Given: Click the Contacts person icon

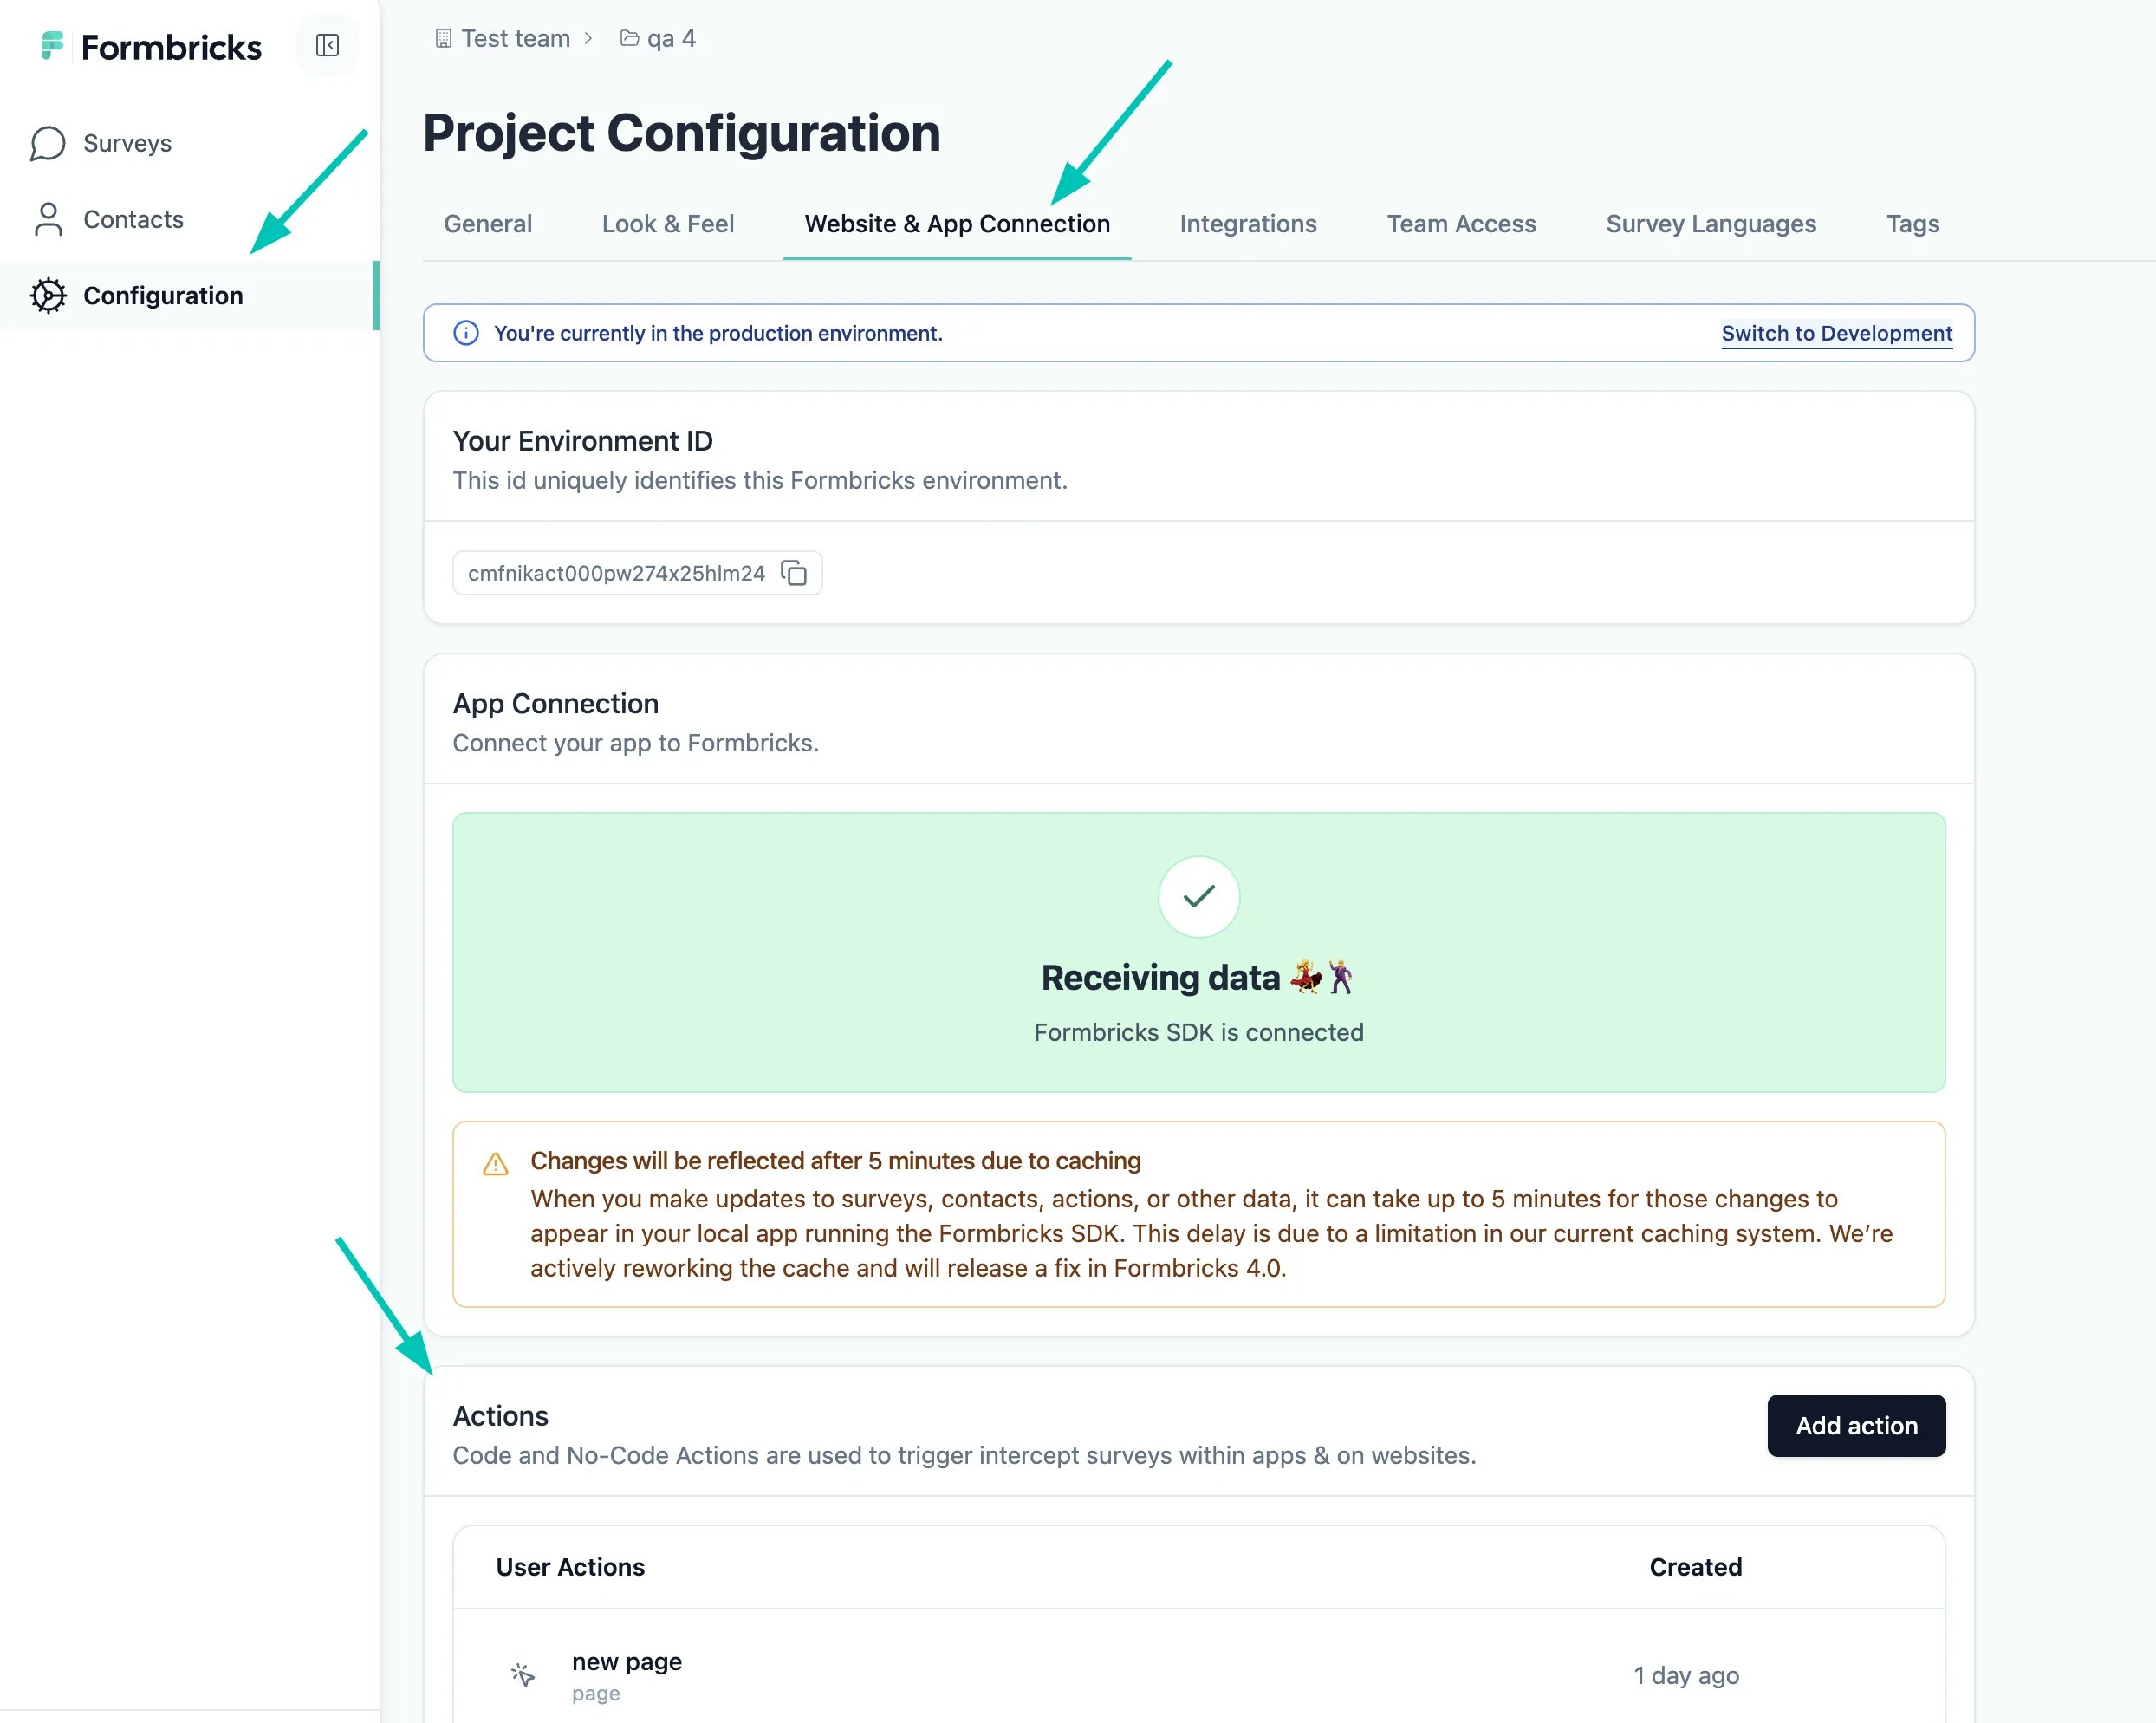Looking at the screenshot, I should (x=47, y=219).
